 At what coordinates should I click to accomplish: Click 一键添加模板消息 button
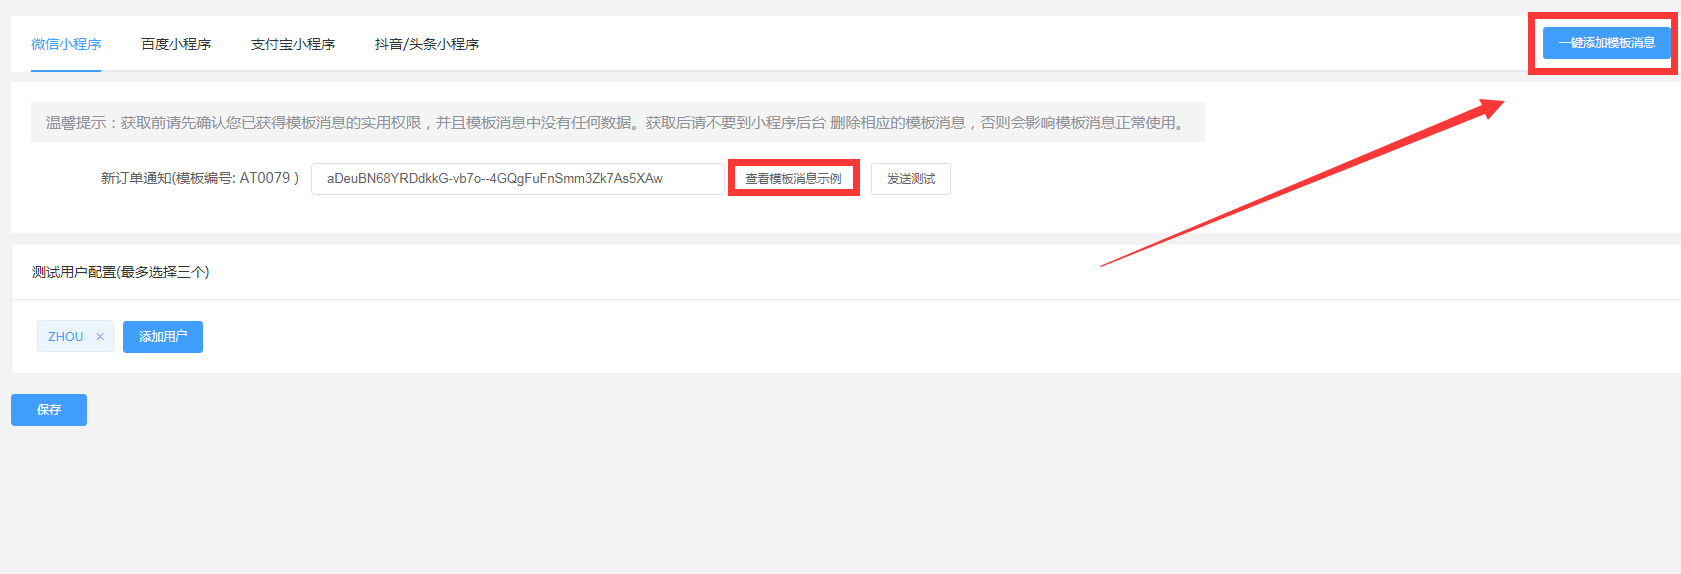[1607, 43]
